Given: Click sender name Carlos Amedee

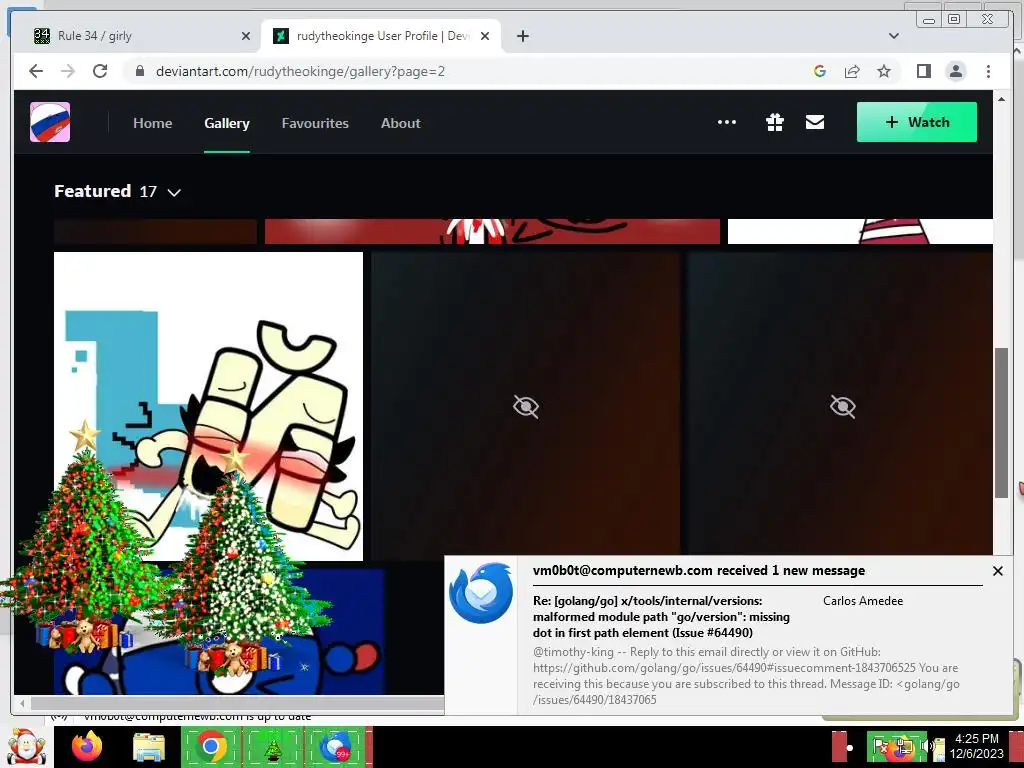Looking at the screenshot, I should click(863, 601).
